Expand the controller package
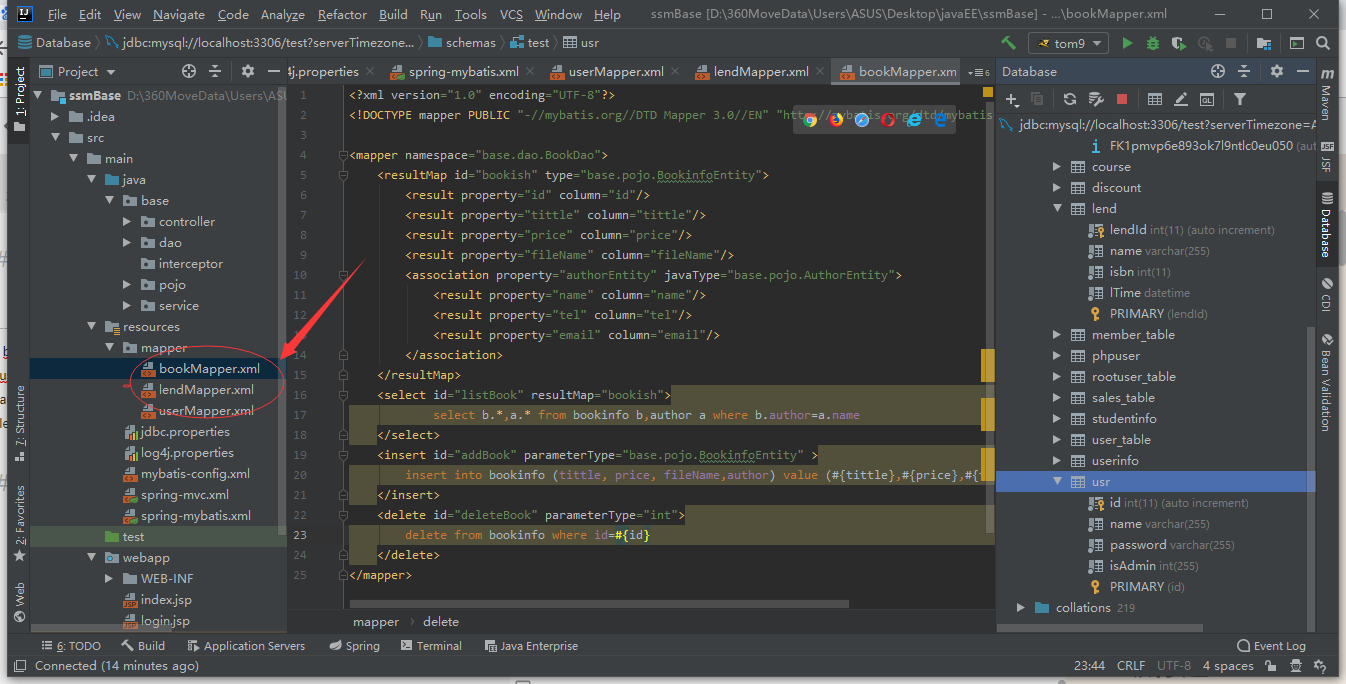 (x=128, y=222)
